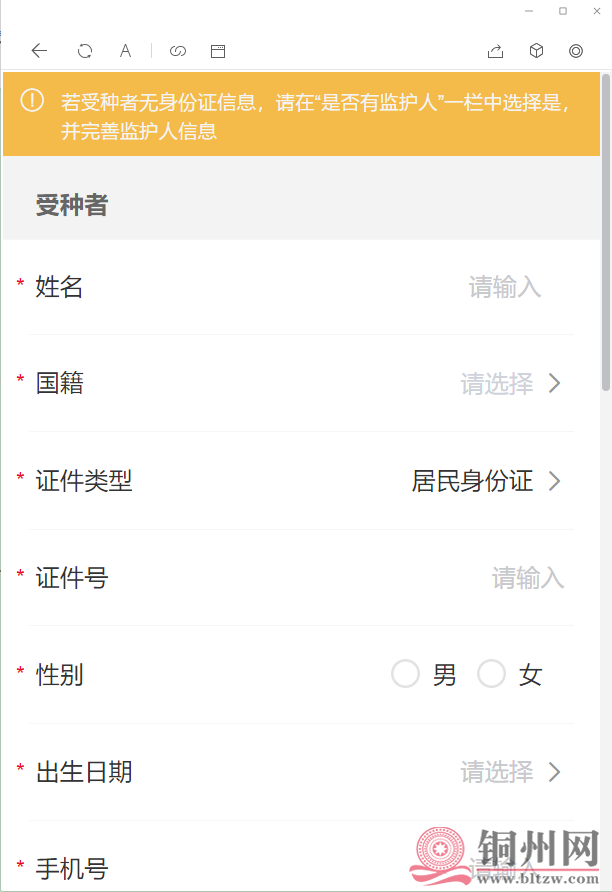Open text size settings via the A icon
The image size is (612, 892).
tap(126, 50)
